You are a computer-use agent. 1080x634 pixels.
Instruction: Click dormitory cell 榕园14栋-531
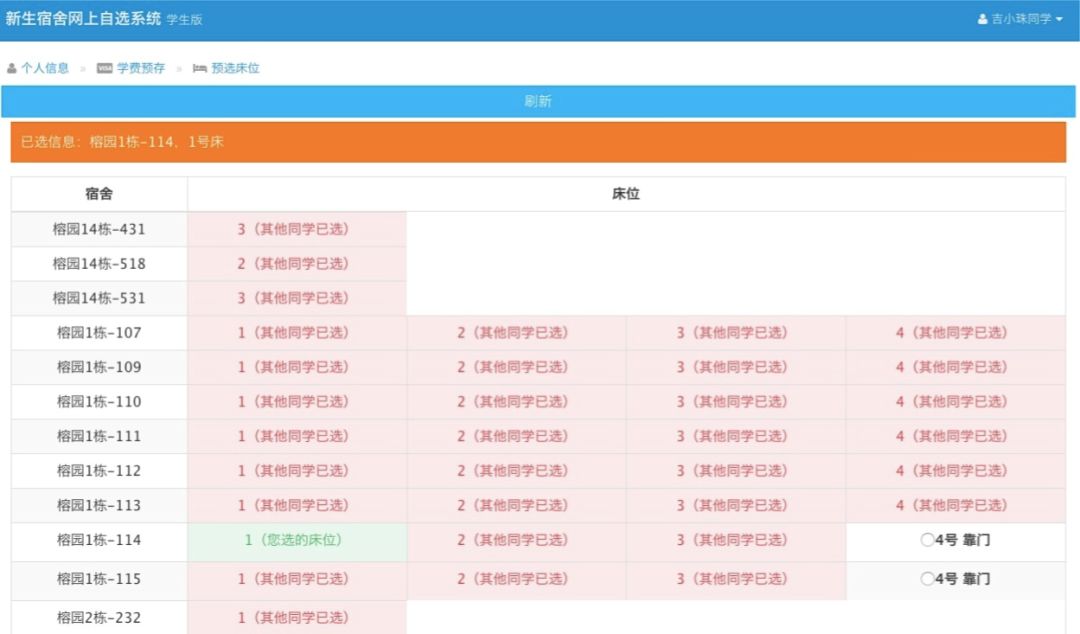[x=99, y=298]
